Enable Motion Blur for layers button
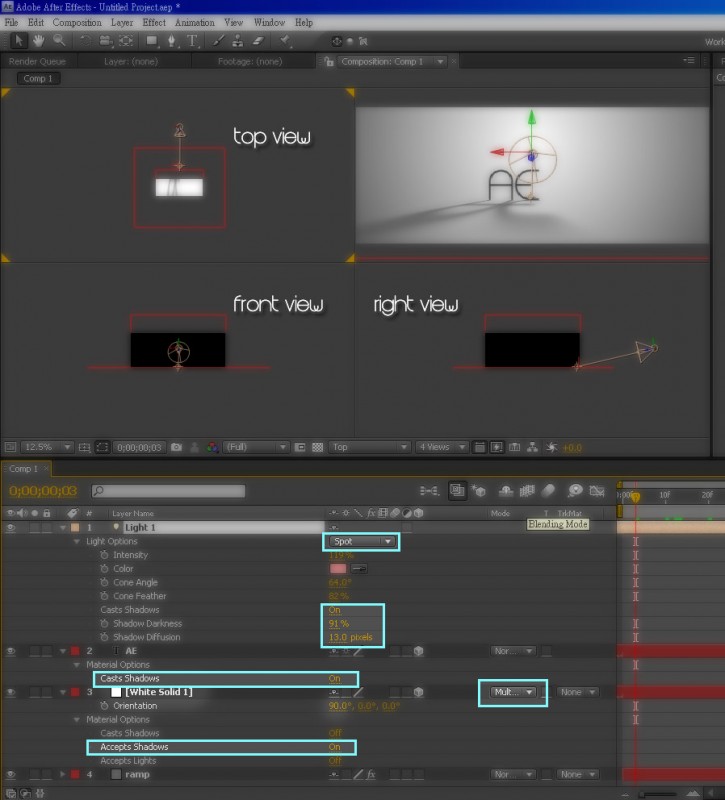The width and height of the screenshot is (725, 800). pos(548,491)
